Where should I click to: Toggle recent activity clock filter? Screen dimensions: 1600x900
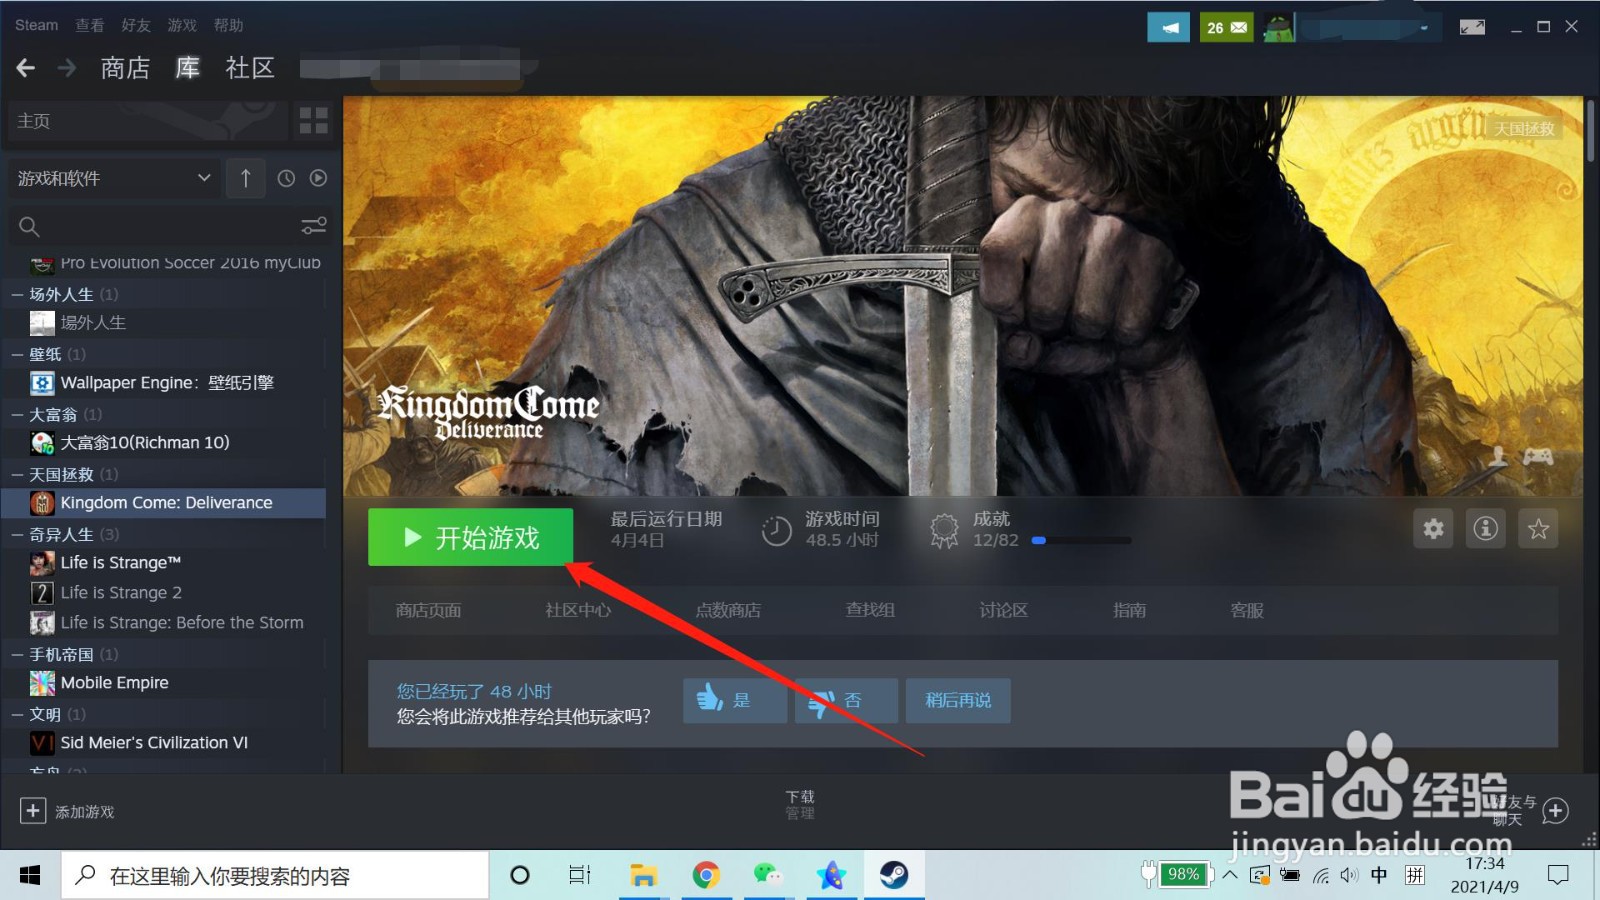[x=286, y=178]
